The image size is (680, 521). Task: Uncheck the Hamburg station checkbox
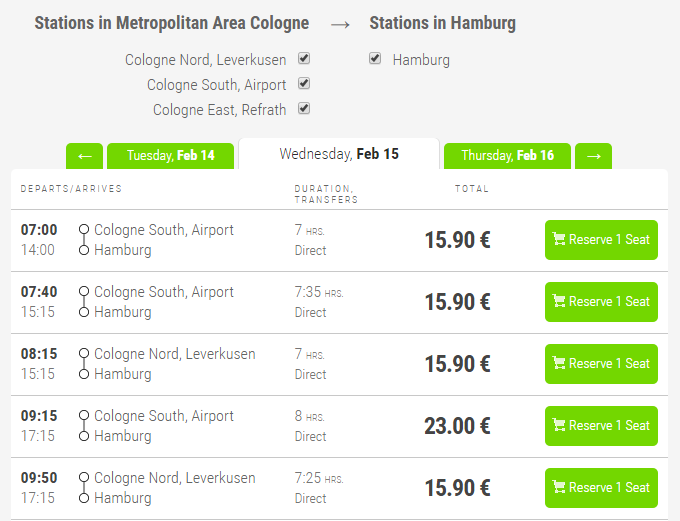coord(375,59)
